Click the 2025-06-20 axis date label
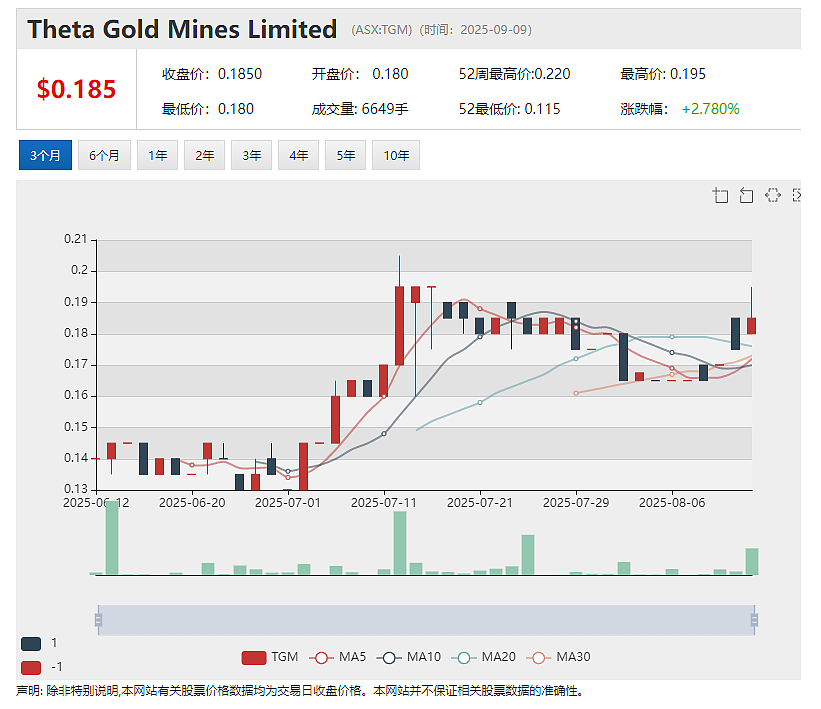 [x=192, y=503]
